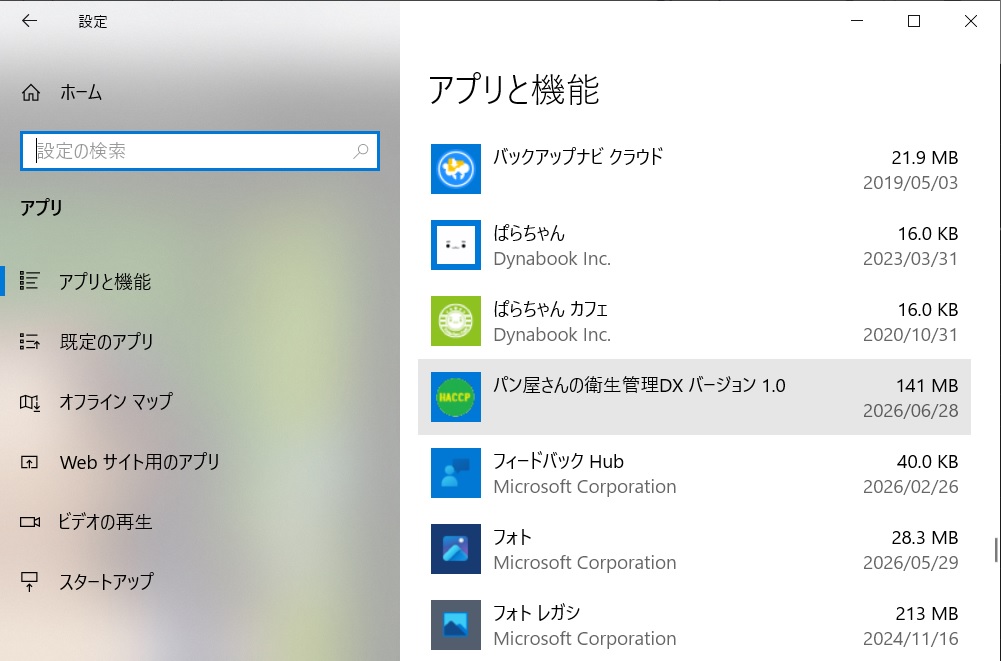Click the search magnifier icon
The height and width of the screenshot is (661, 1001).
coord(361,151)
